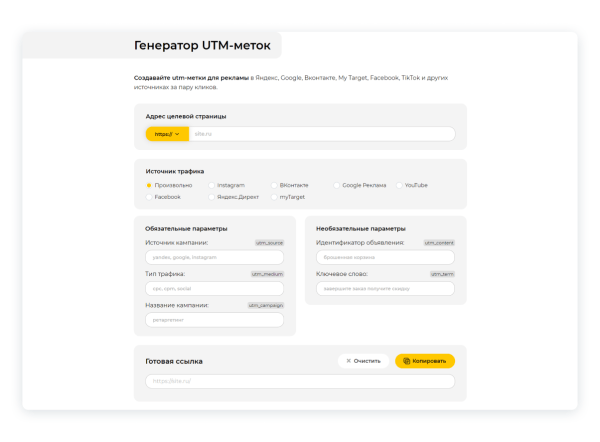Click the utm_source tag badge

(x=270, y=242)
